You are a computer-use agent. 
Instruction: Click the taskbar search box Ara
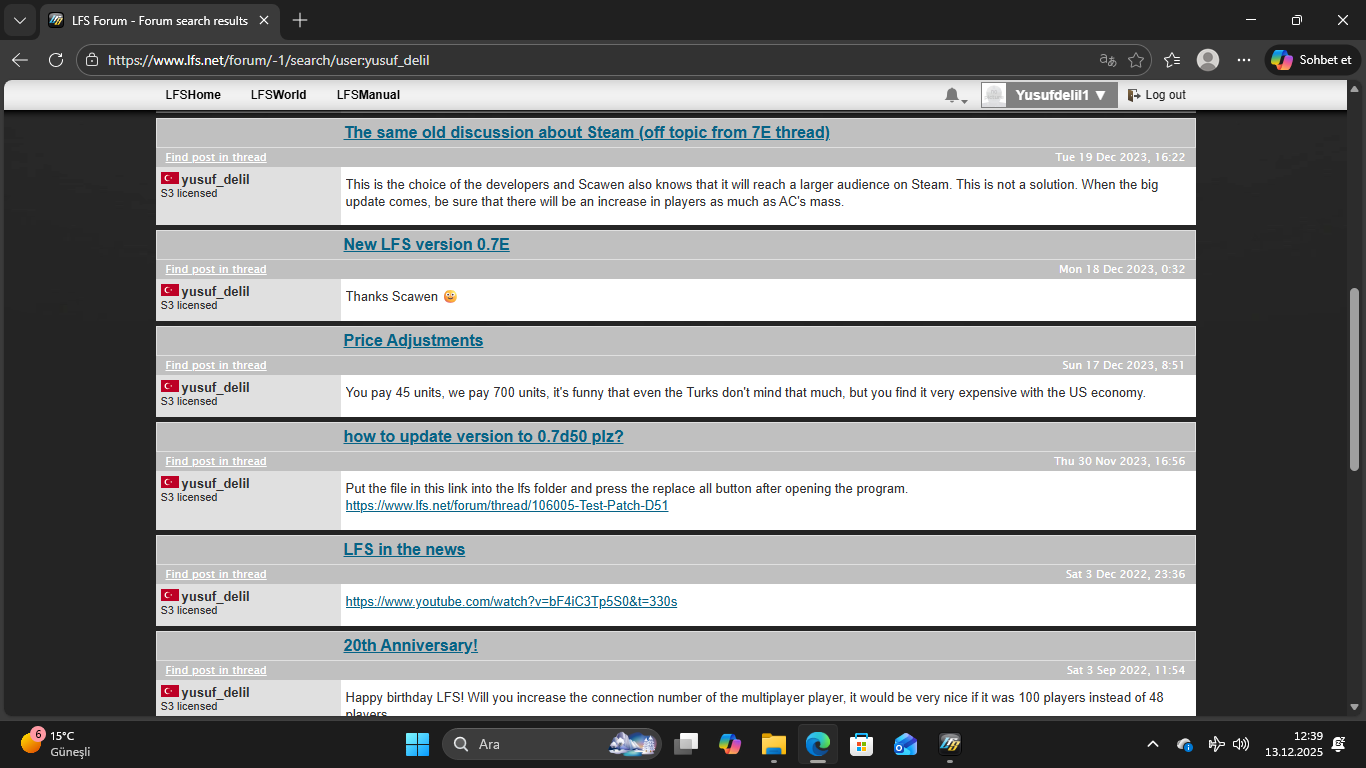[552, 744]
